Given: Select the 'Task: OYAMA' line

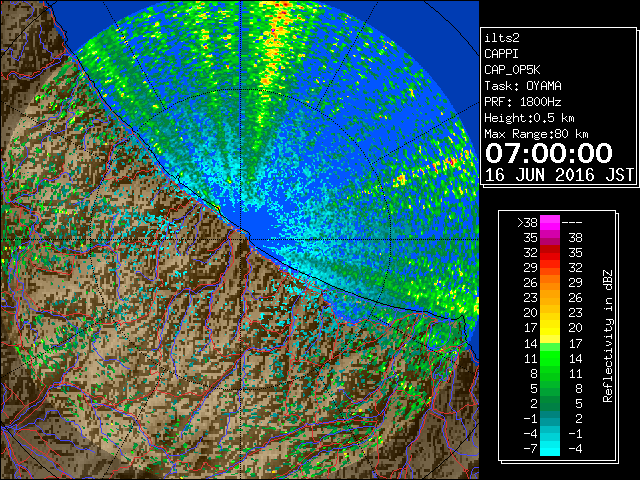Looking at the screenshot, I should 523,86.
